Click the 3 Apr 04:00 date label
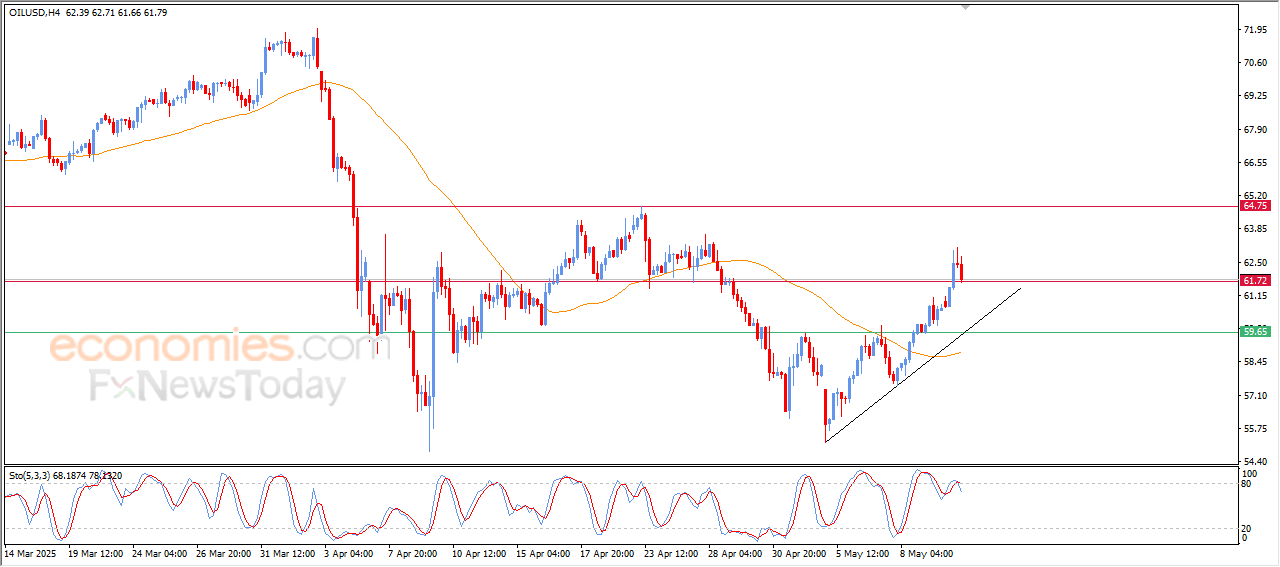Viewport: 1280px width, 567px height. point(348,552)
